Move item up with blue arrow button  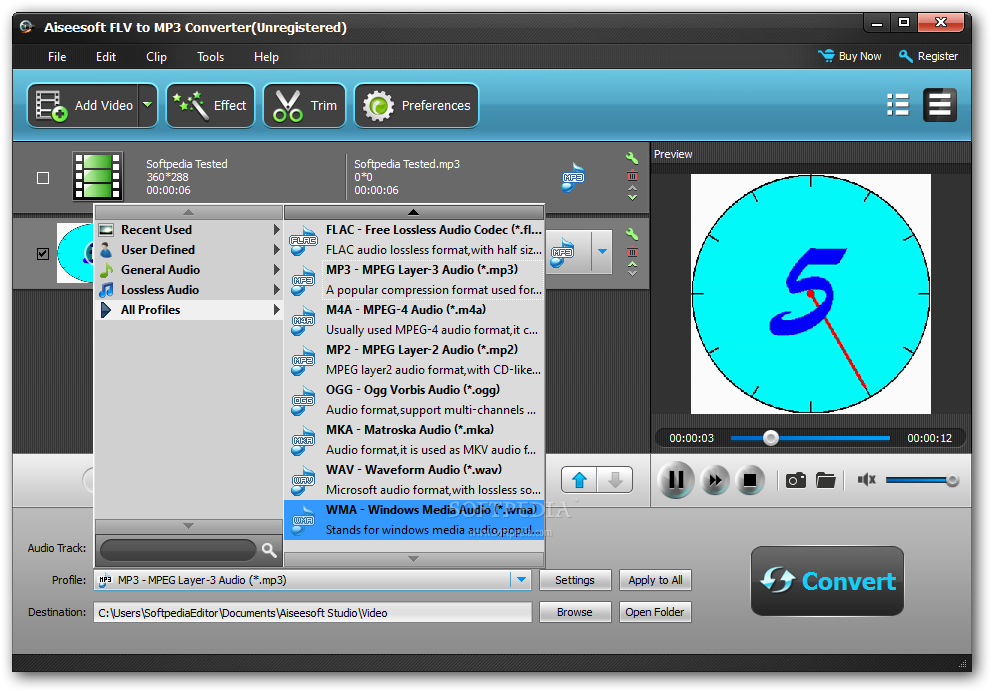click(580, 481)
